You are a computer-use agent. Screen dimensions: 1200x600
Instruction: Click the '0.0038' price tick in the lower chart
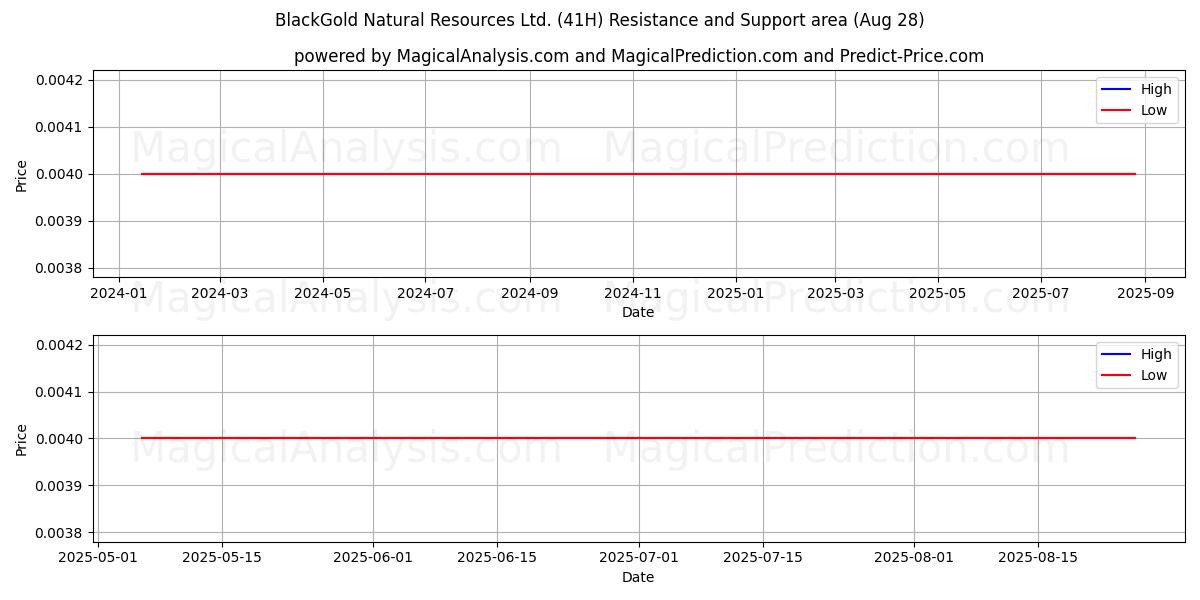tap(62, 532)
